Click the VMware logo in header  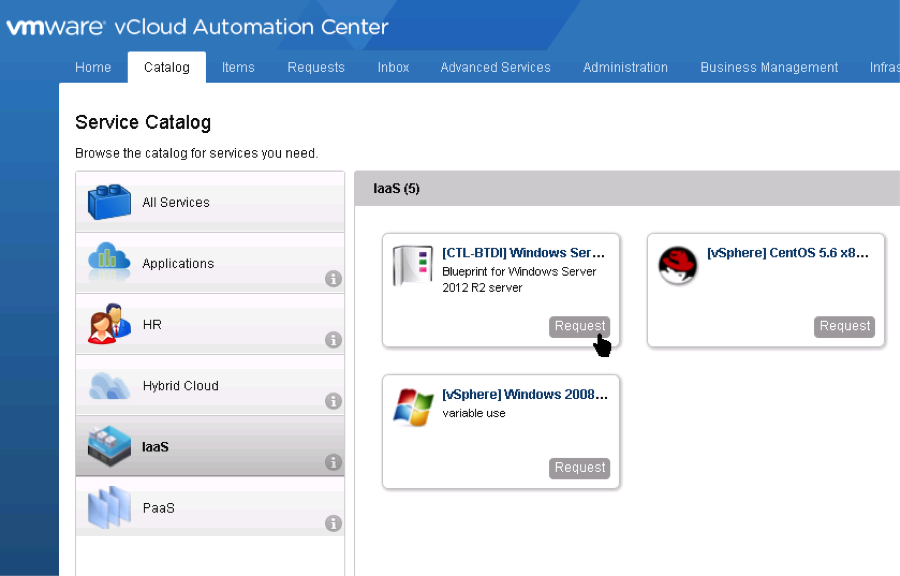pyautogui.click(x=56, y=27)
